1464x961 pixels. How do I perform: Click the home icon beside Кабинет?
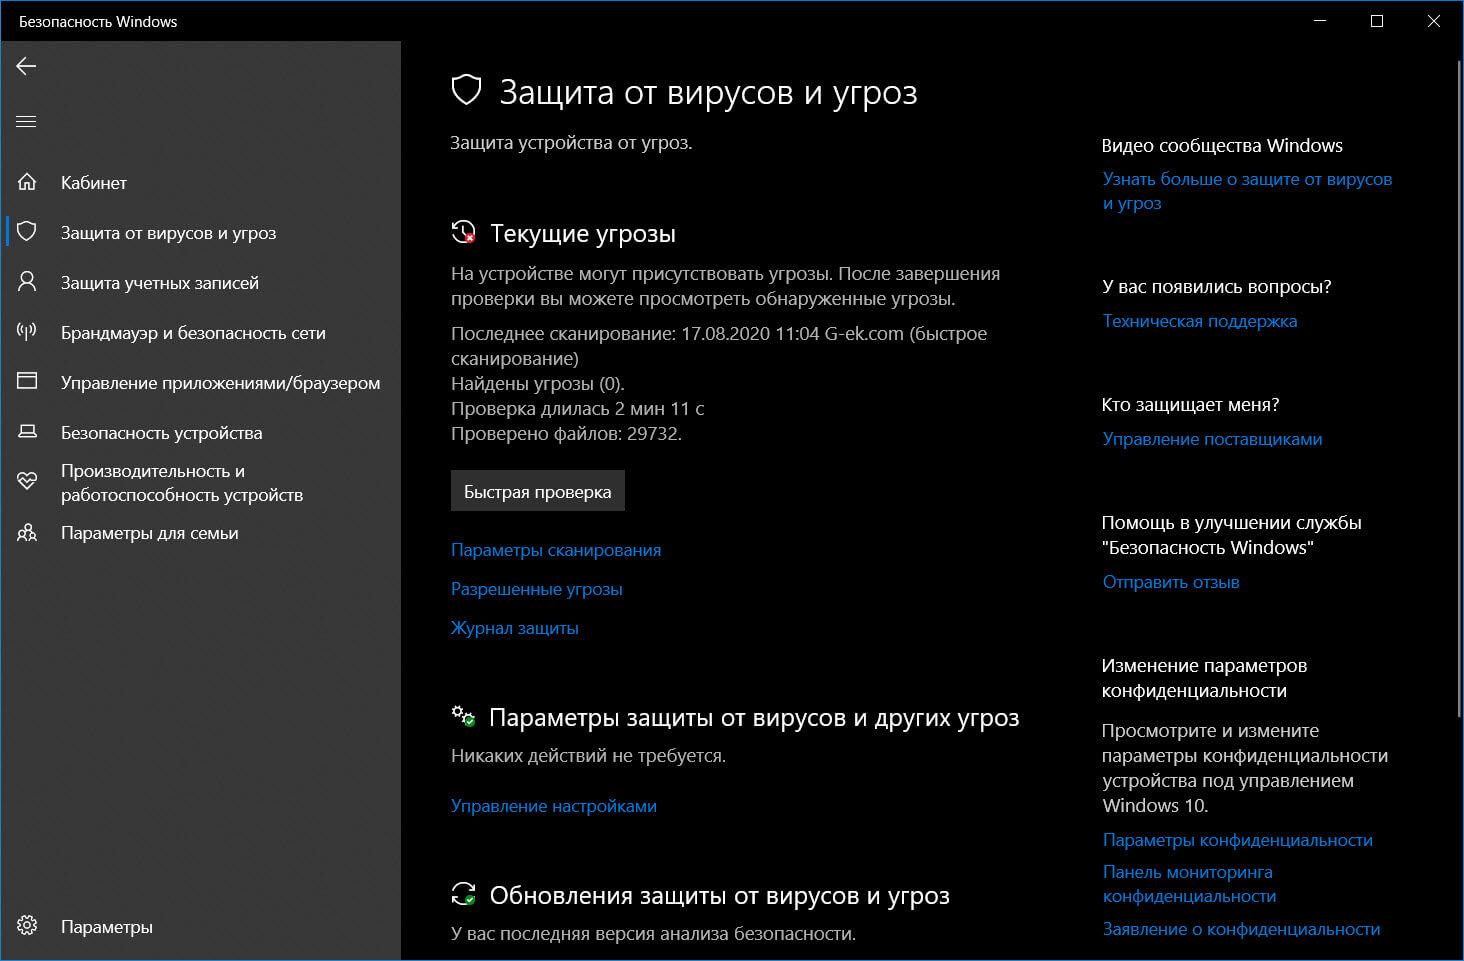[x=27, y=183]
